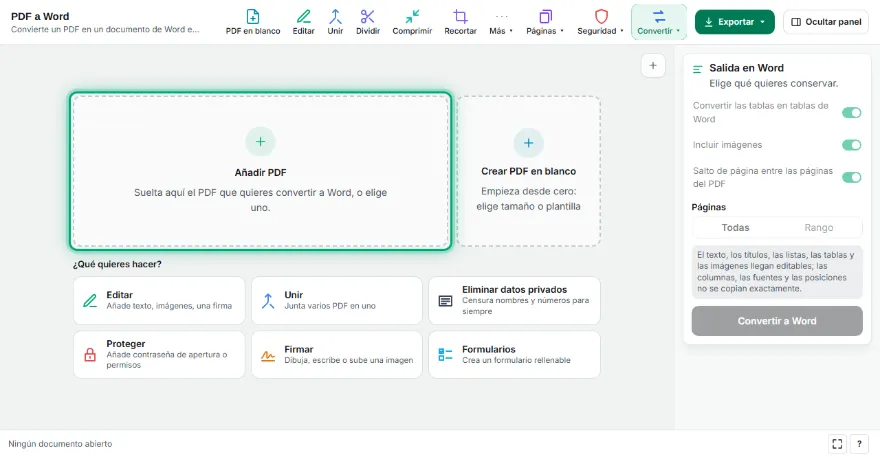Expand the Más dropdown menu
880x457 pixels.
[501, 22]
